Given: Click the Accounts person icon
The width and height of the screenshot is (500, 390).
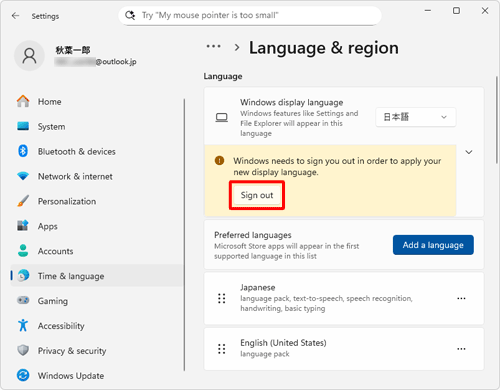Looking at the screenshot, I should point(23,251).
